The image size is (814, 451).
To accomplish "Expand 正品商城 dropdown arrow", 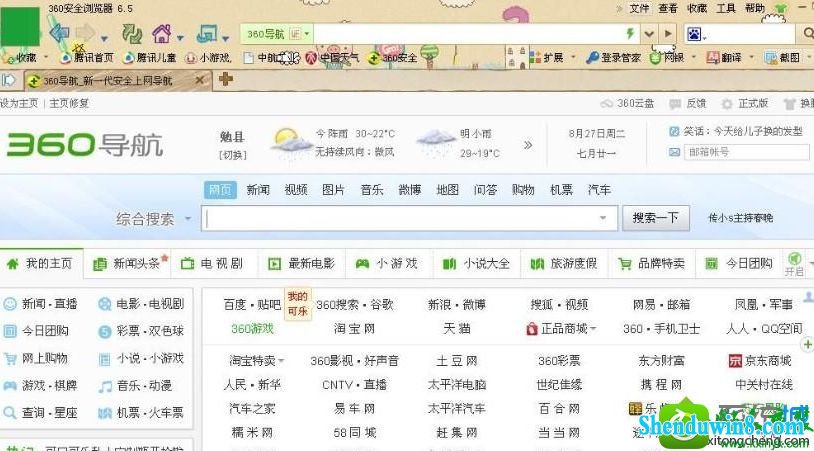I will click(593, 329).
